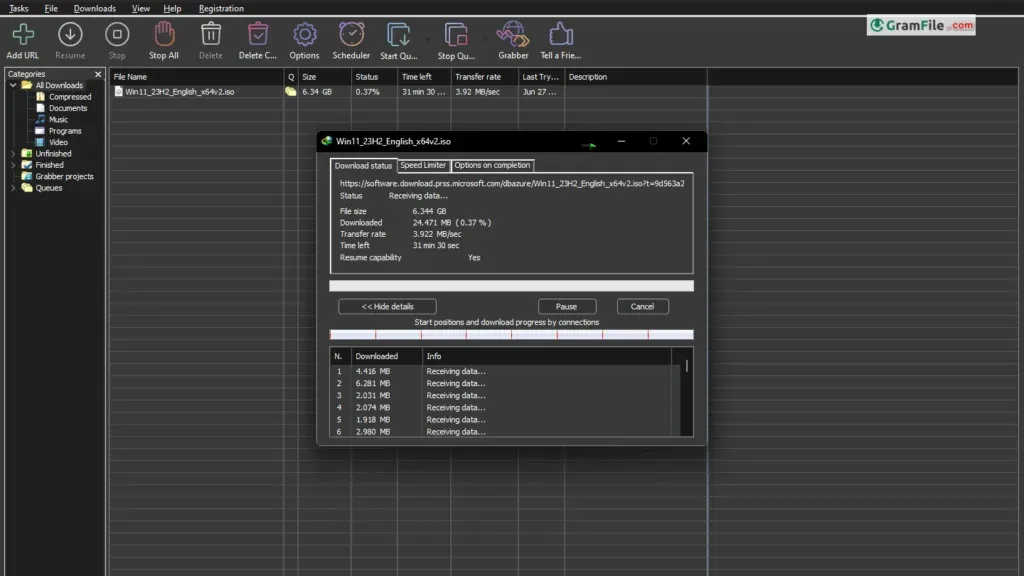Select the Programs category
1024x576 pixels.
click(x=65, y=131)
